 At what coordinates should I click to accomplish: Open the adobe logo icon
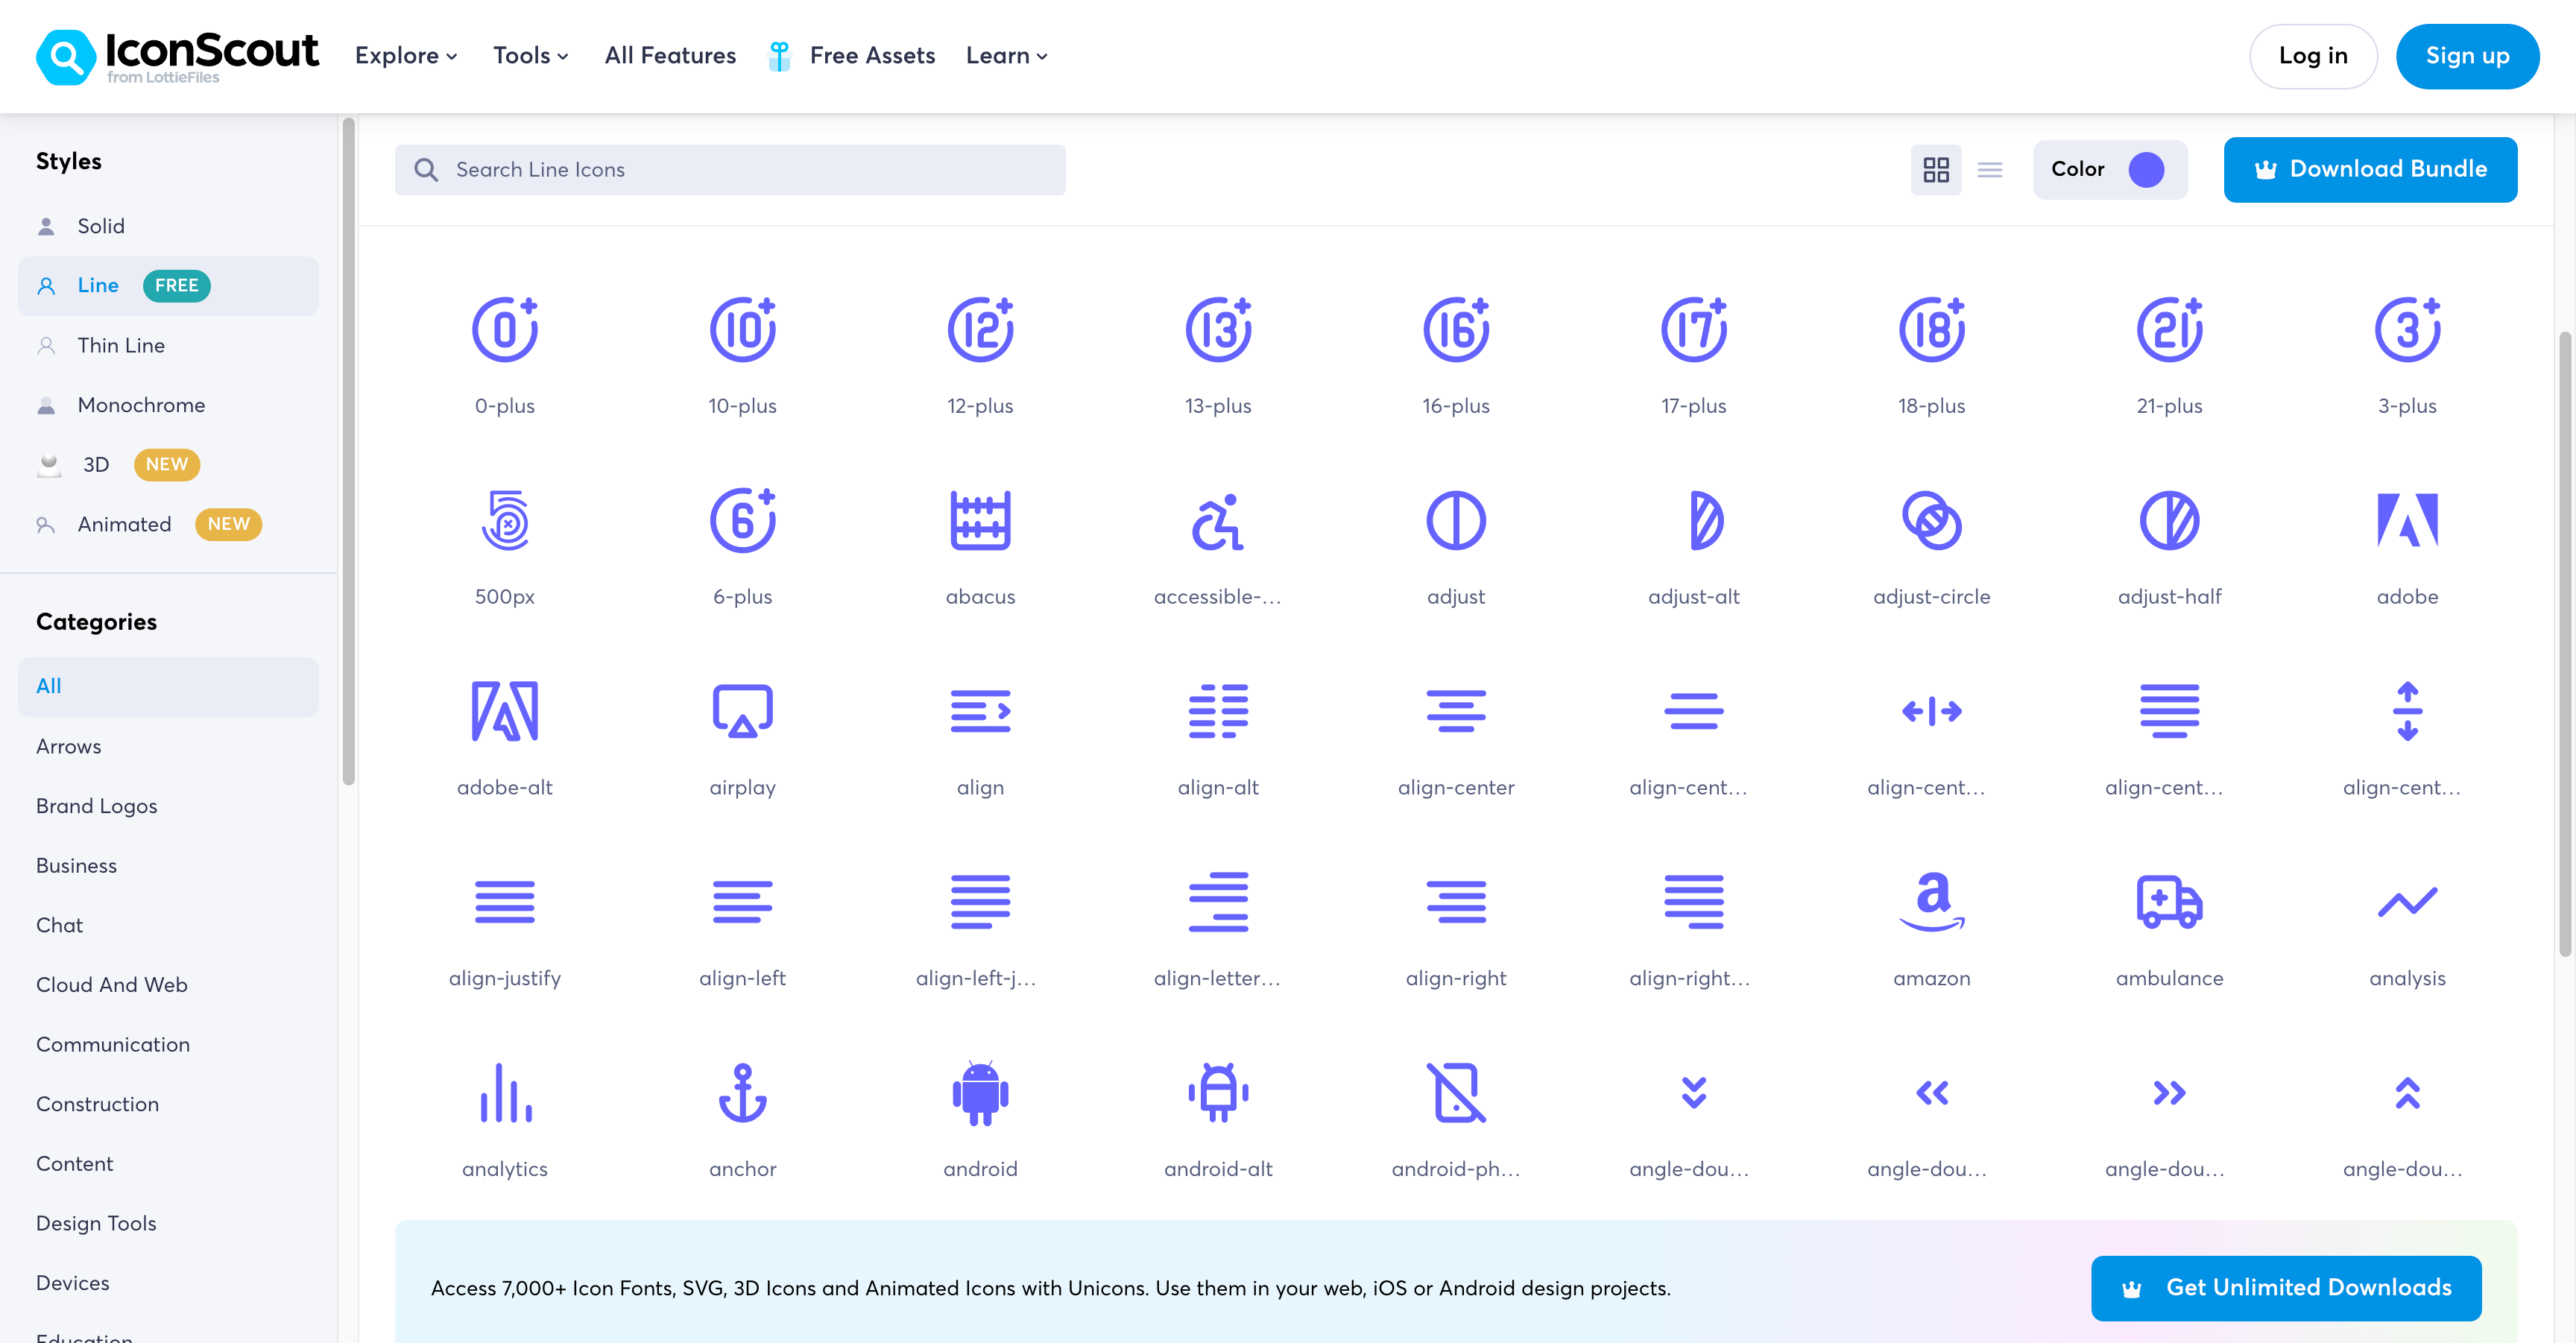(2407, 521)
